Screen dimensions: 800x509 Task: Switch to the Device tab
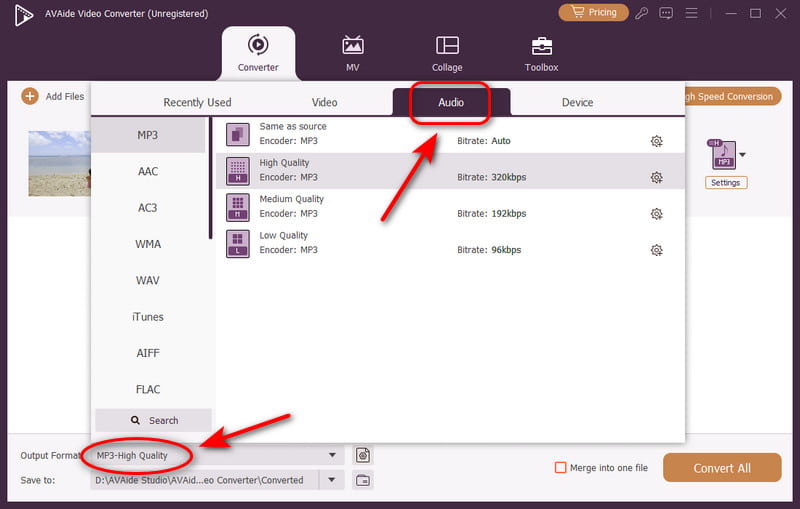tap(577, 102)
